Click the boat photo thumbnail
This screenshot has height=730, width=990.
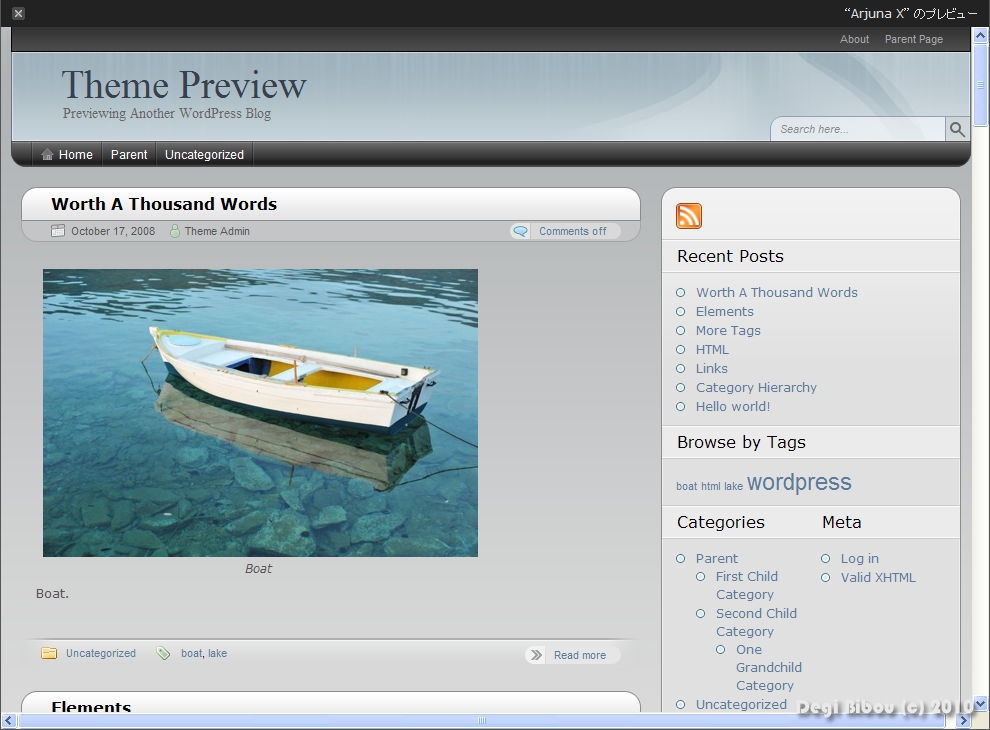pos(260,413)
